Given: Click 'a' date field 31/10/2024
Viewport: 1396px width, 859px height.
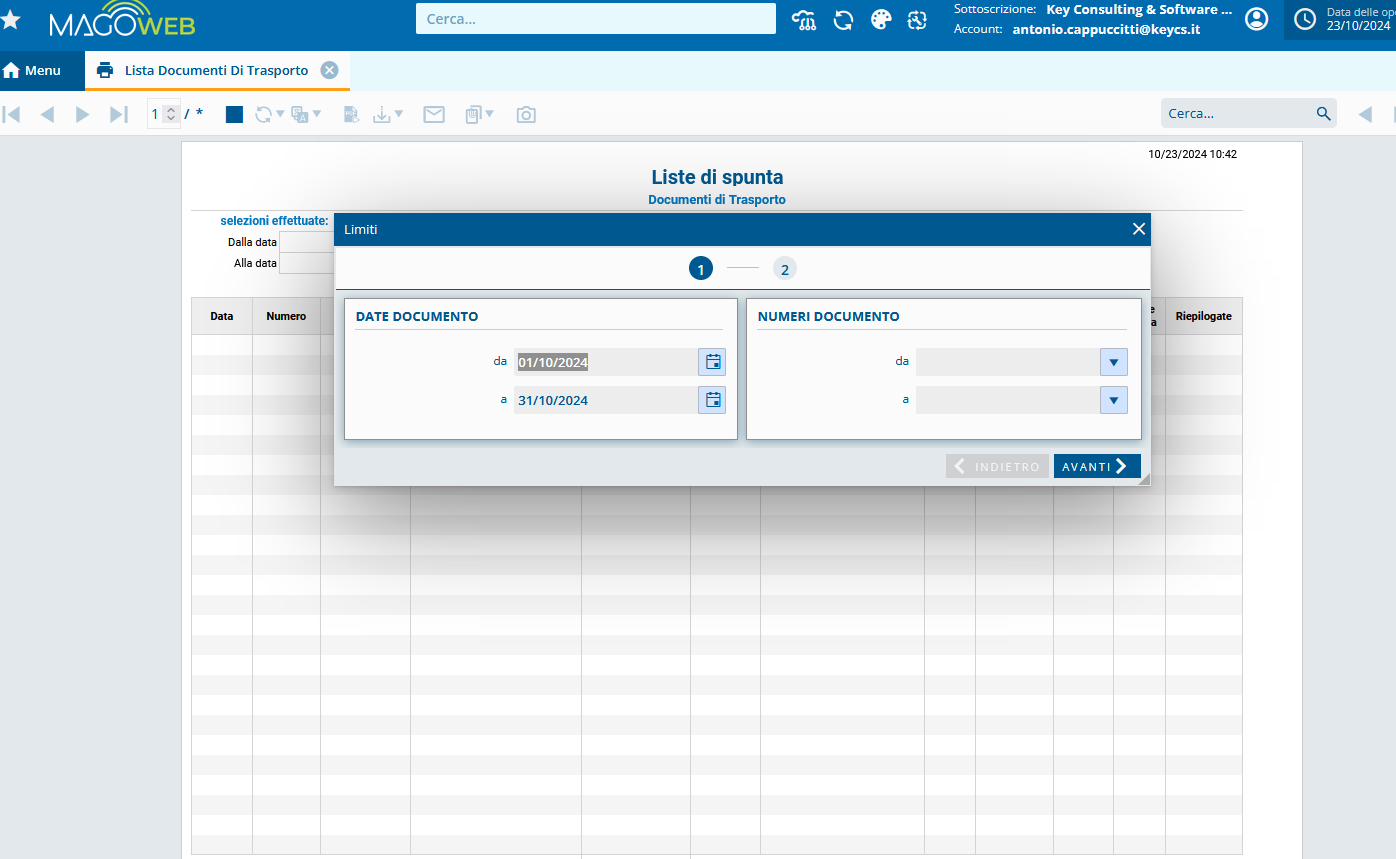Looking at the screenshot, I should (x=605, y=400).
